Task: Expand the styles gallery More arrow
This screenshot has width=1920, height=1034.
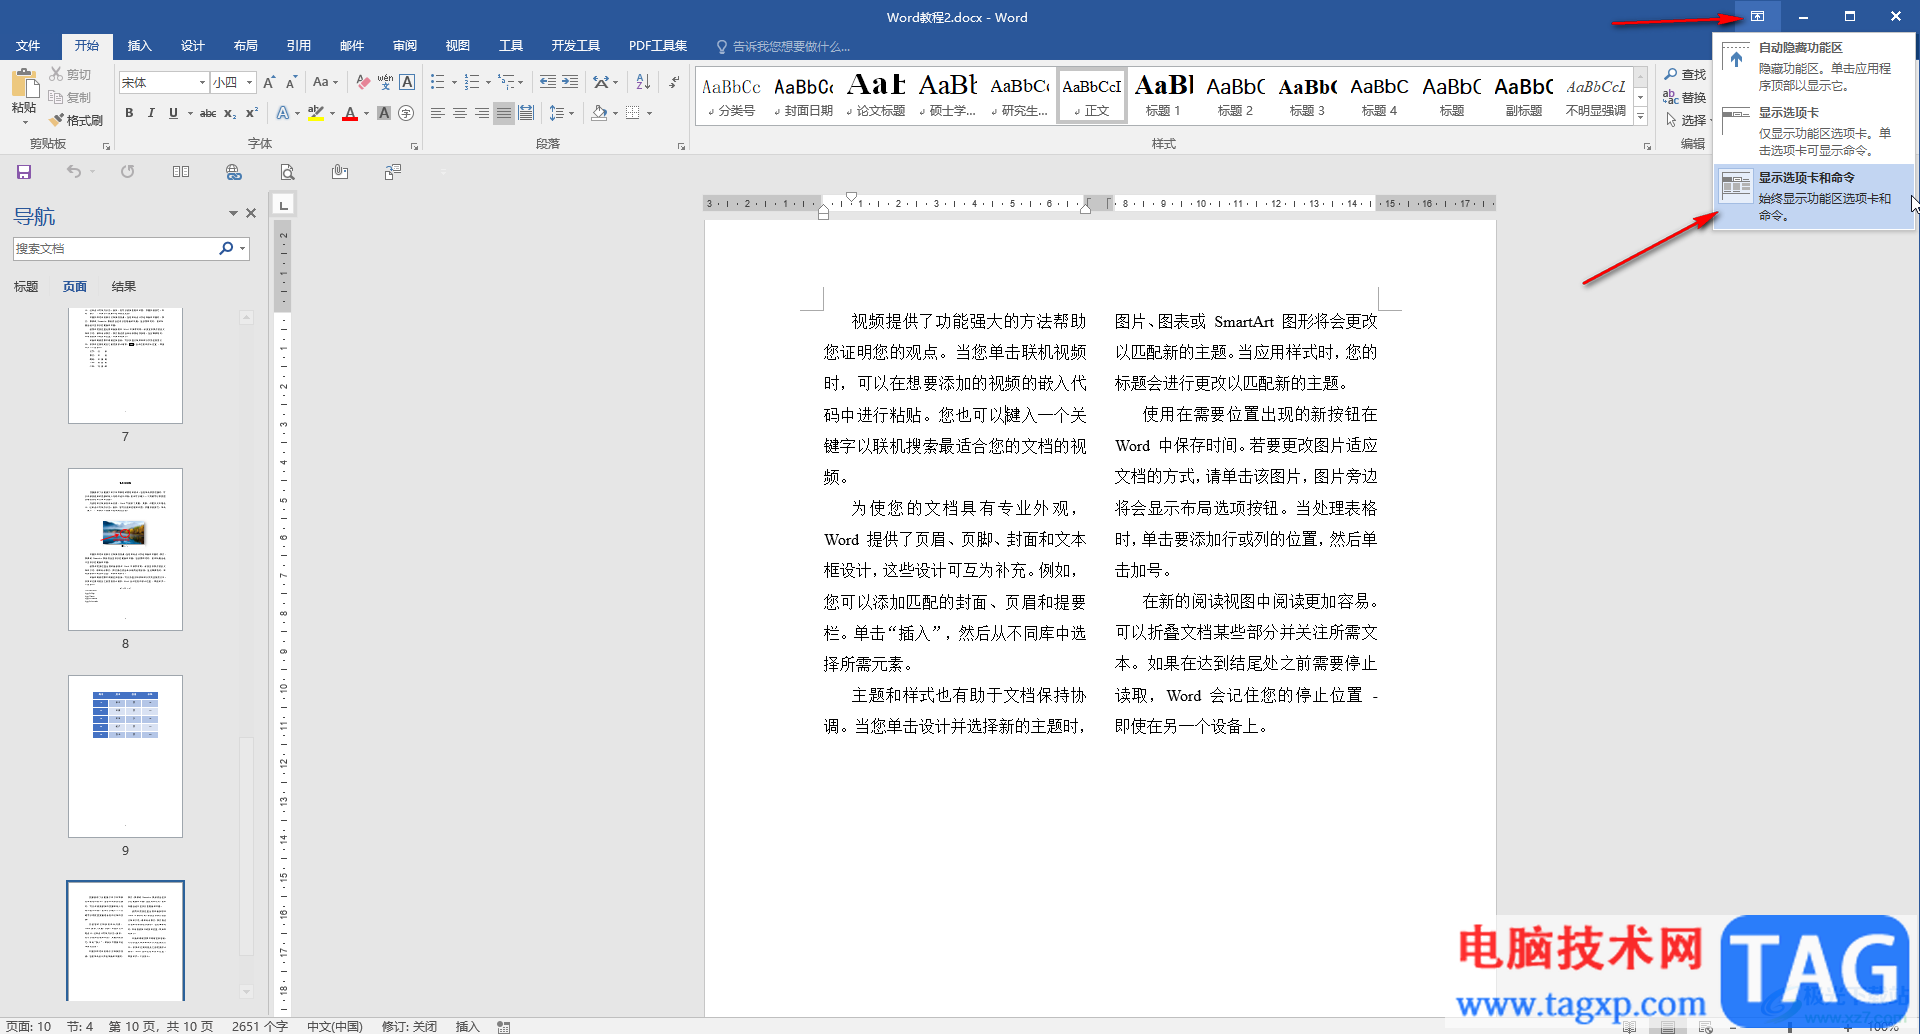Action: pos(1641,117)
